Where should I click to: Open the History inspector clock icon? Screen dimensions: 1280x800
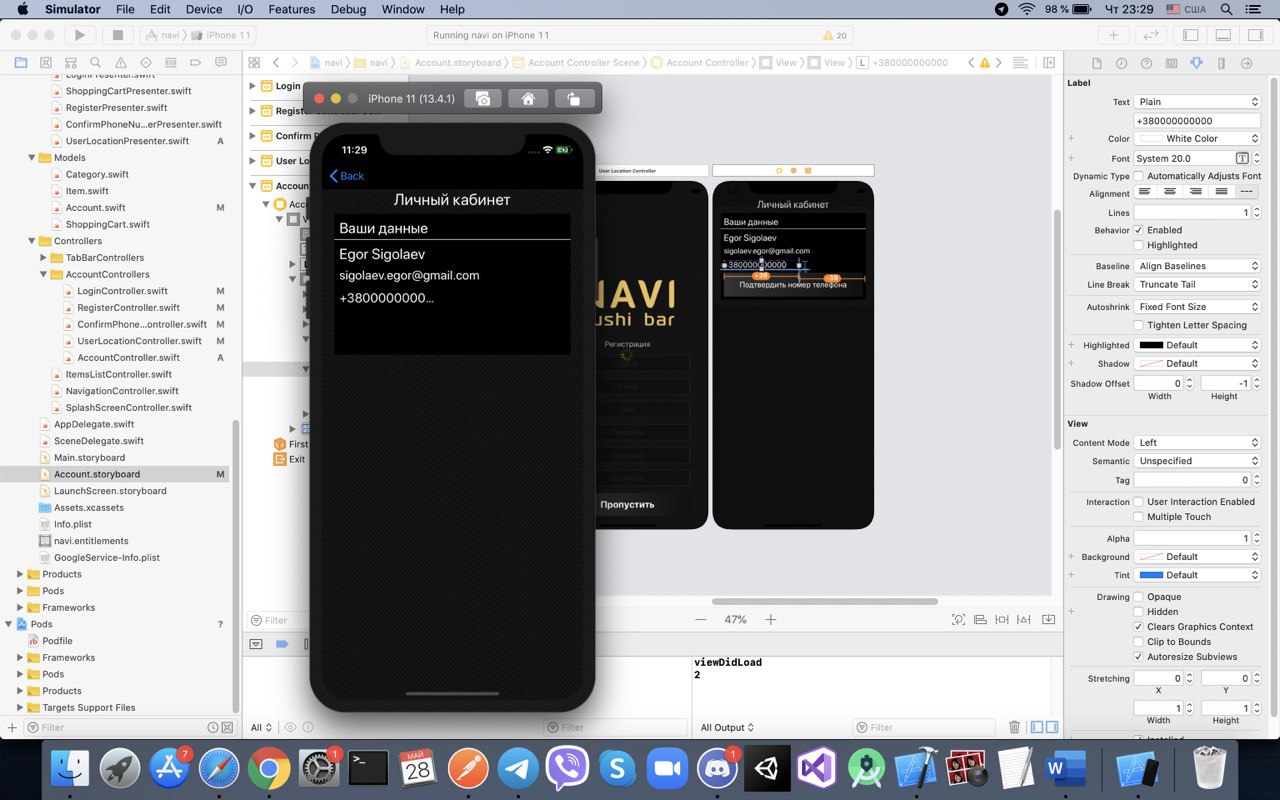point(1121,63)
